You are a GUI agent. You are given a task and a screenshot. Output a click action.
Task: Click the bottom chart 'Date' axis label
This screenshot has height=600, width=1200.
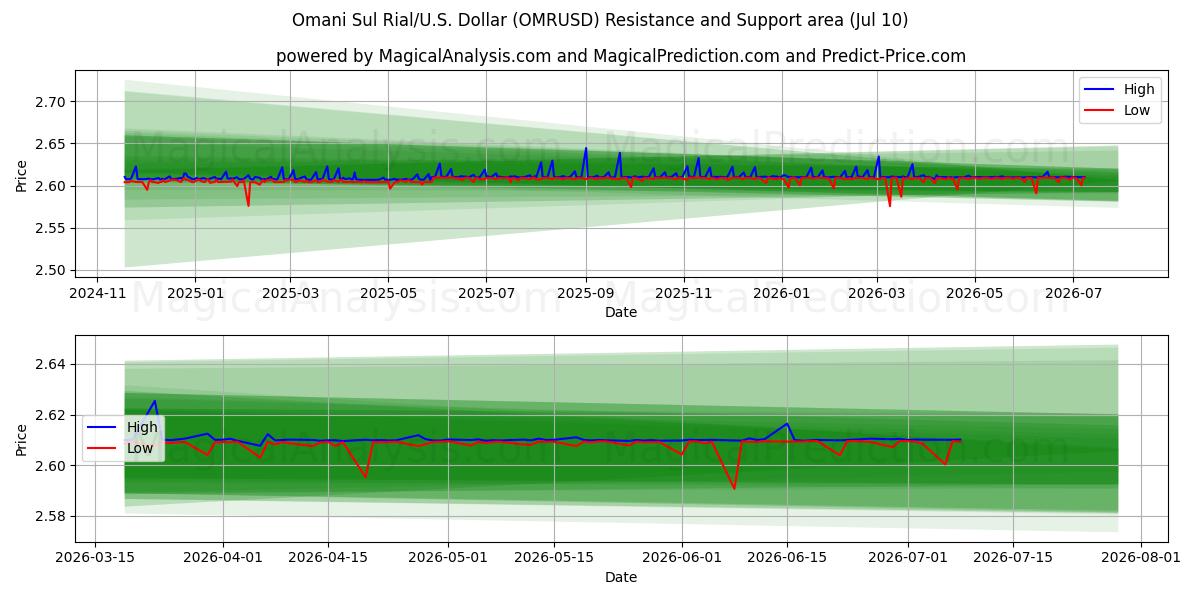click(621, 577)
